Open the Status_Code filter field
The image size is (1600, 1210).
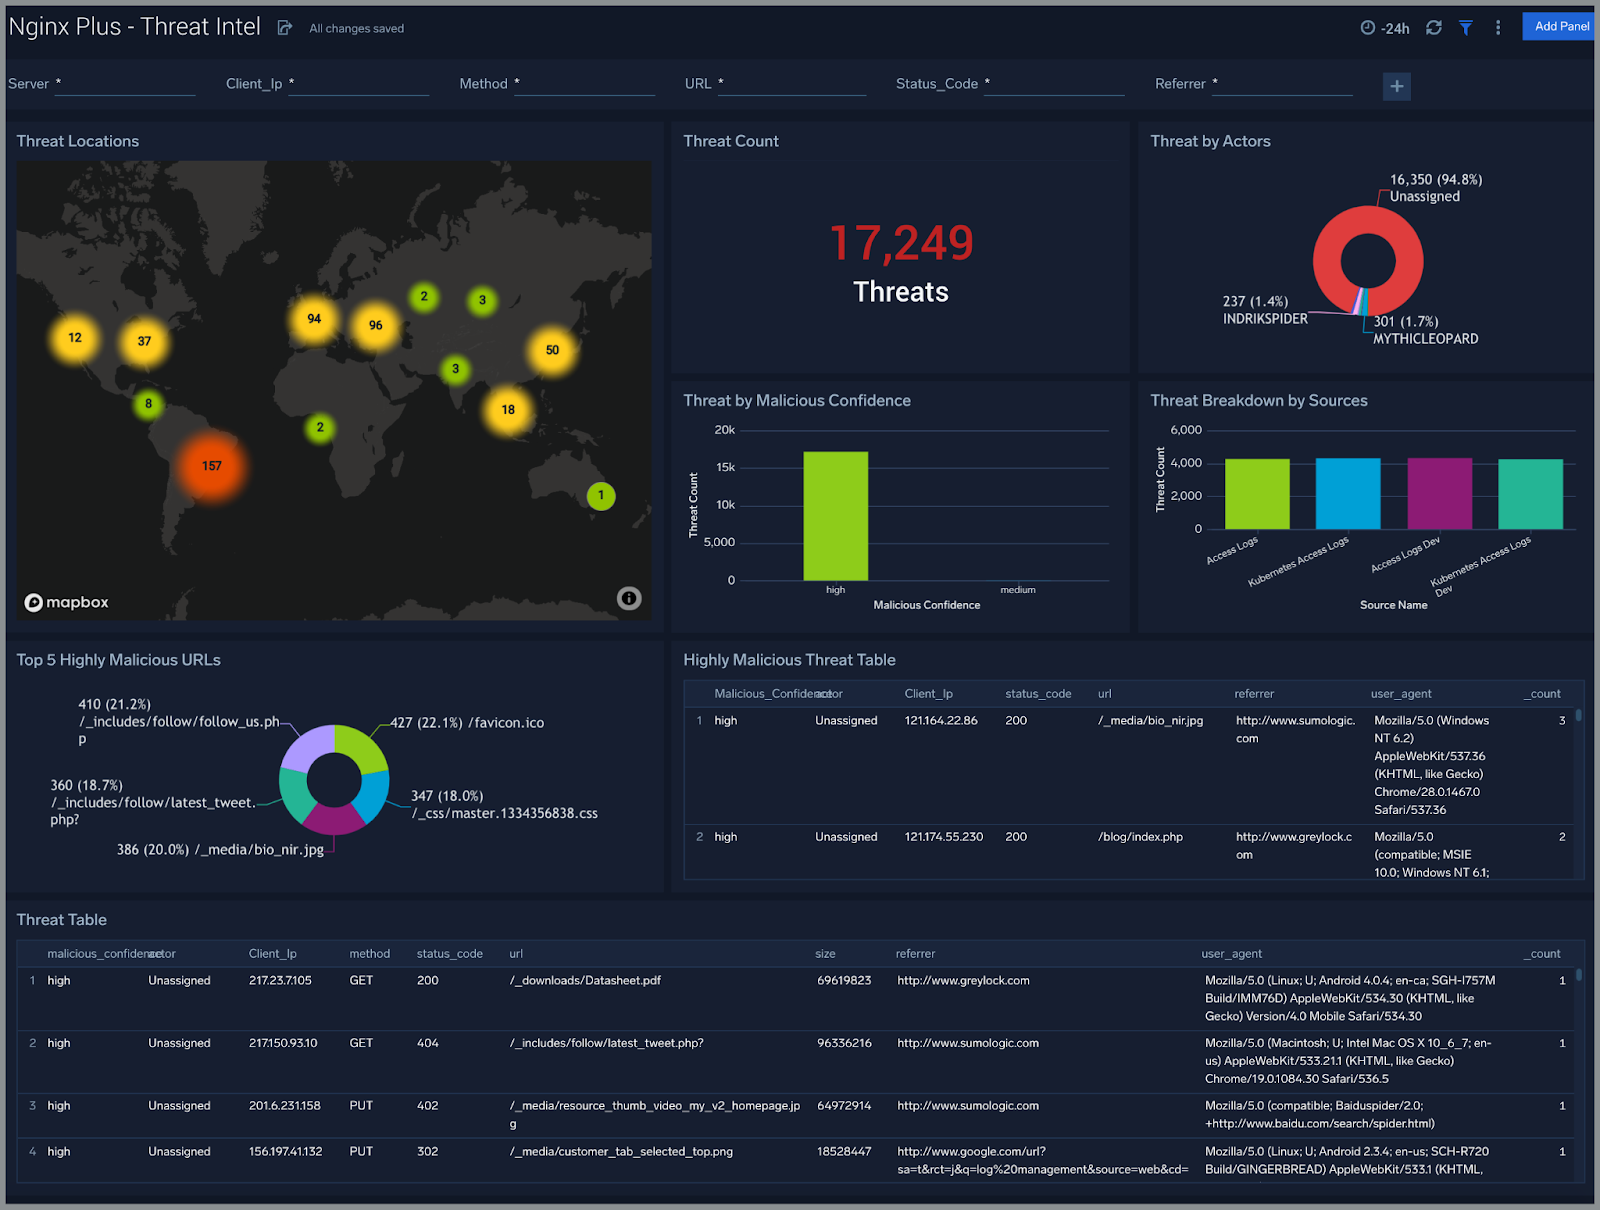[x=1055, y=84]
